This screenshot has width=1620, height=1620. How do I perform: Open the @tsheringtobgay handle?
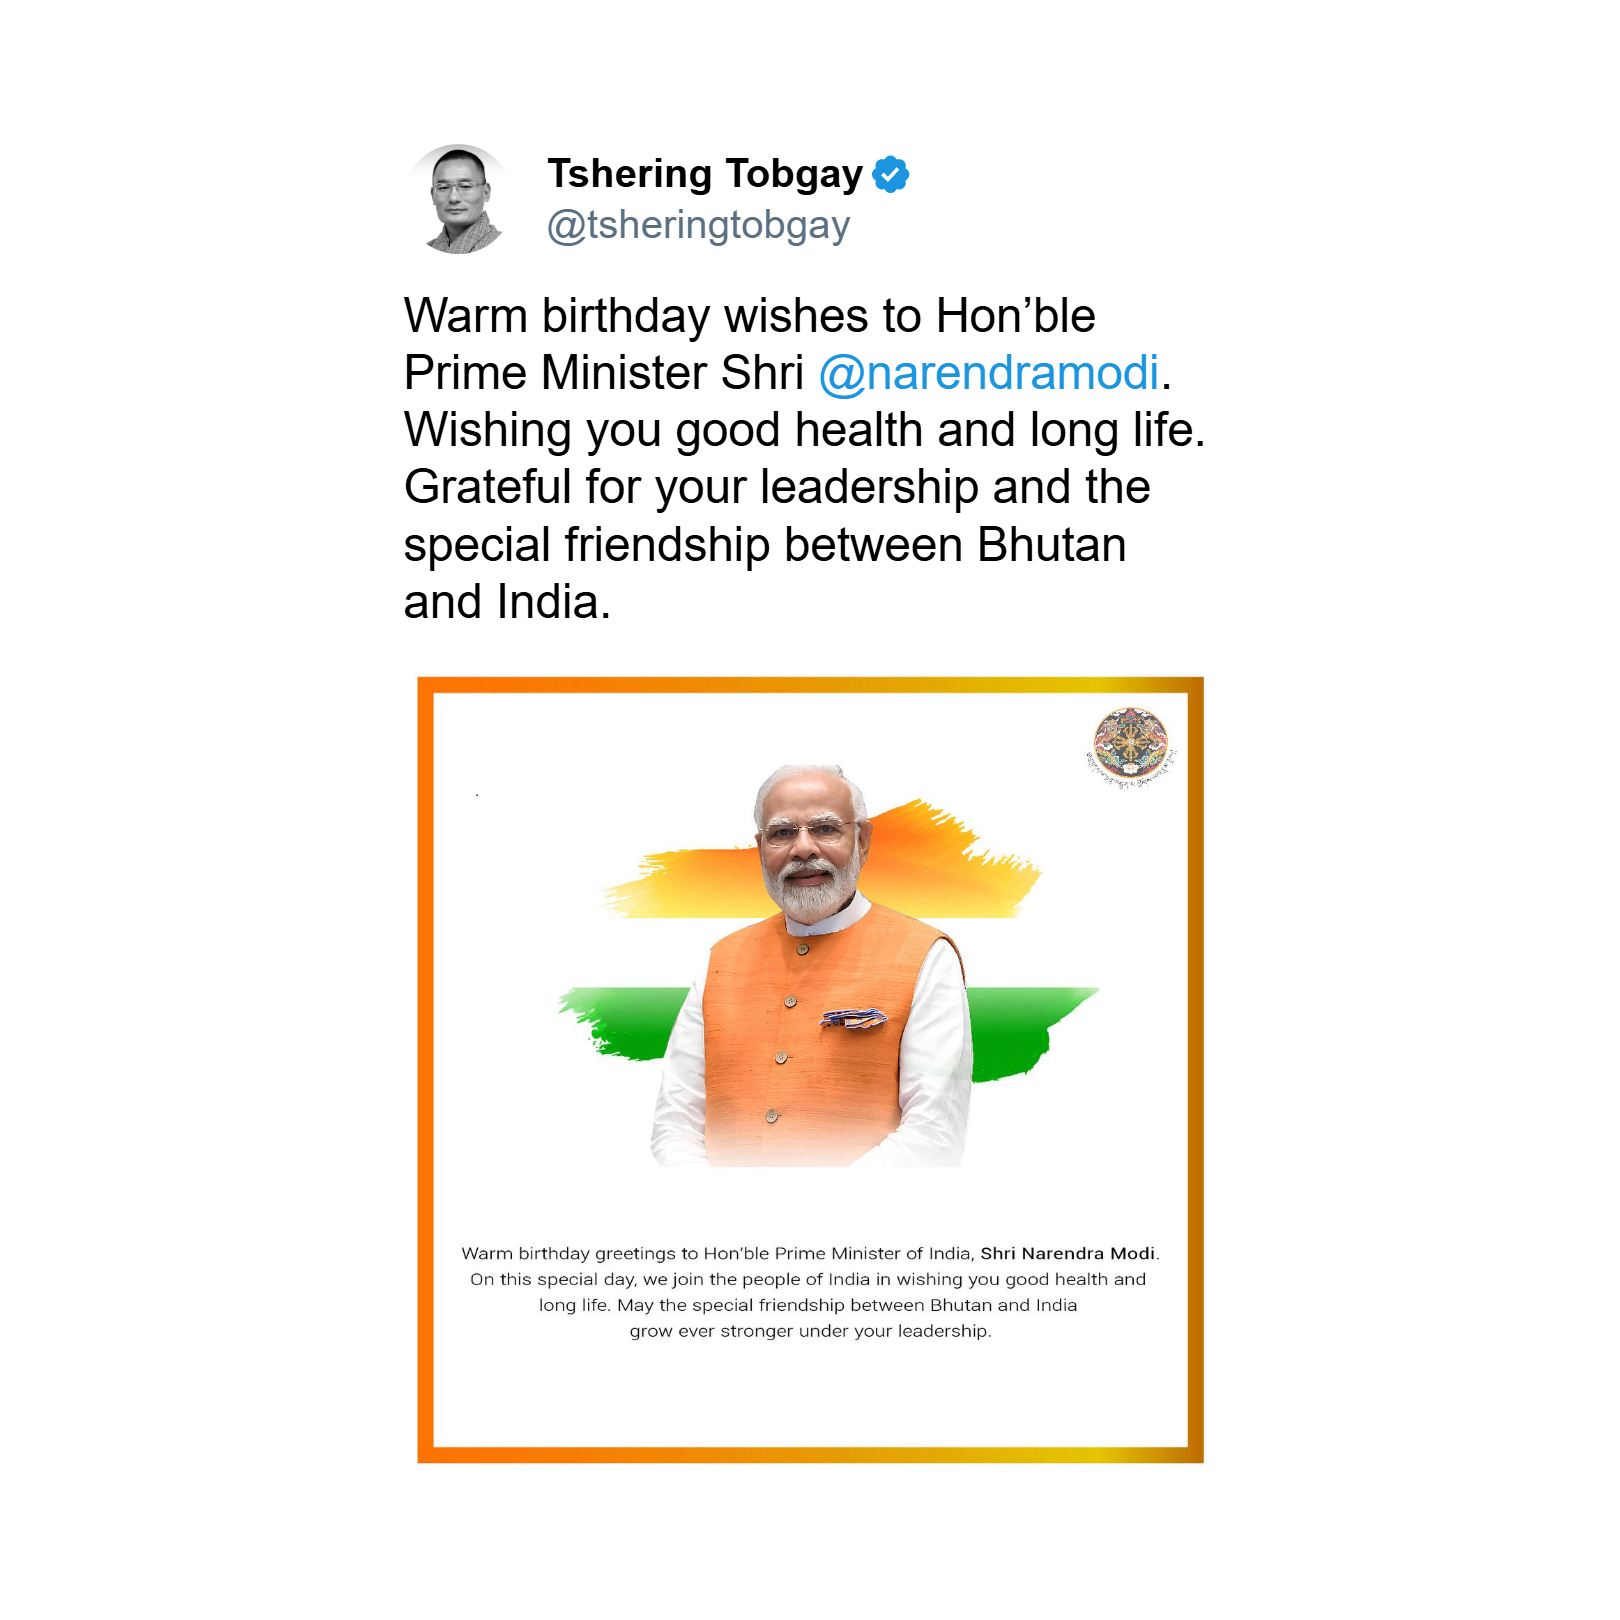pos(698,226)
